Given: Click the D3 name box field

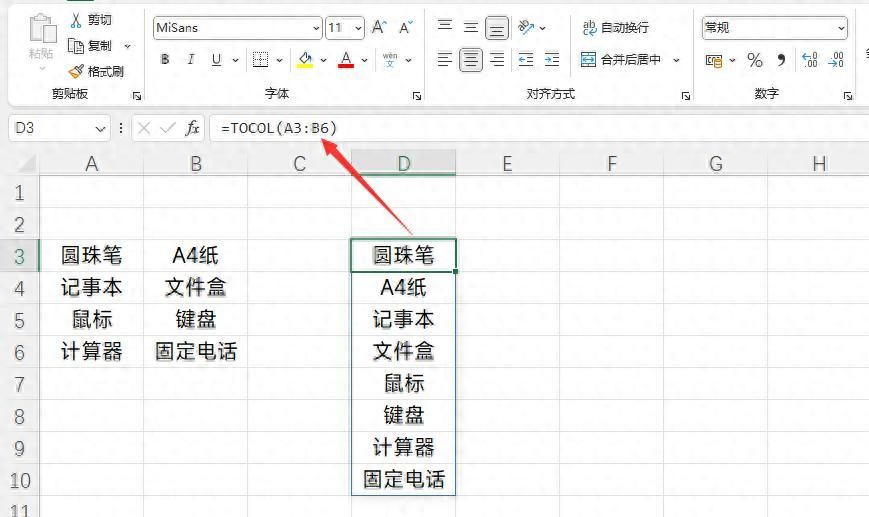Looking at the screenshot, I should [59, 128].
